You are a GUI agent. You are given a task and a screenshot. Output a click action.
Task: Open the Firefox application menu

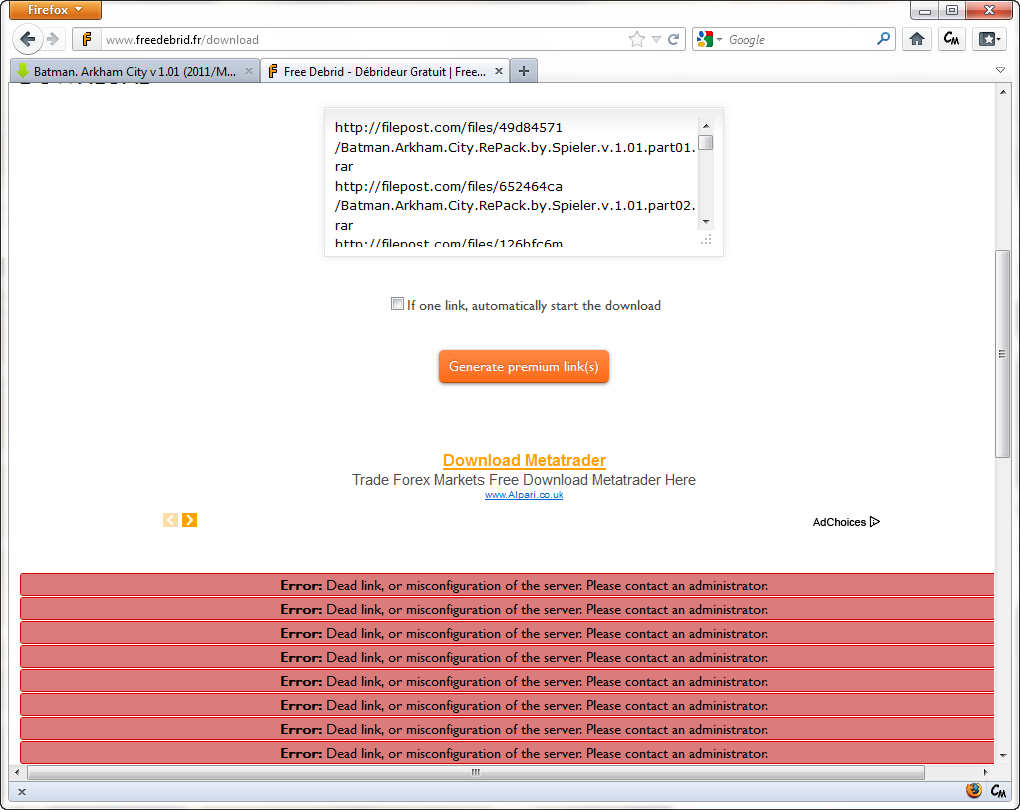point(55,10)
